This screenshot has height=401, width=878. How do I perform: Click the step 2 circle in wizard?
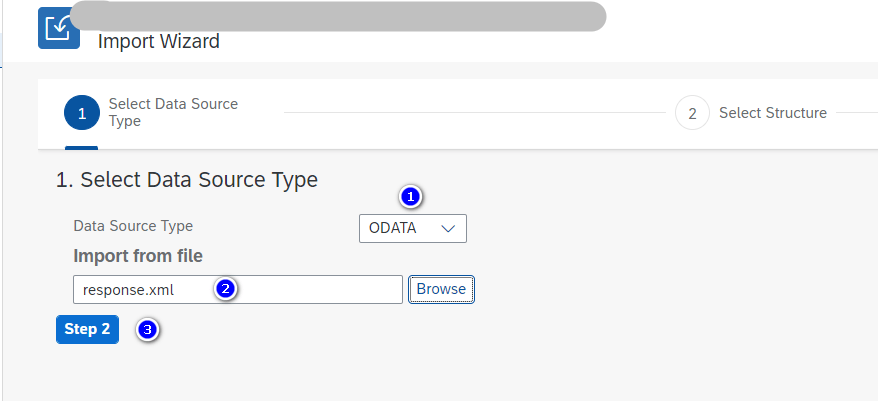(x=692, y=113)
